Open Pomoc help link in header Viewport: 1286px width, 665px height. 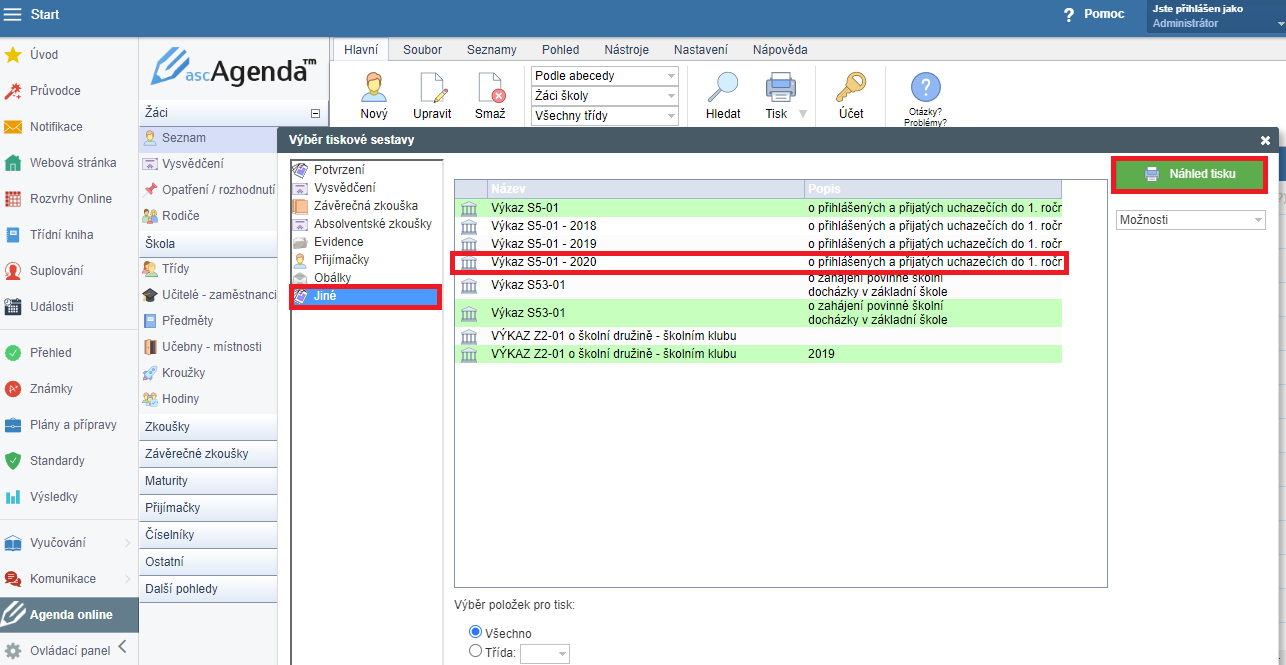pyautogui.click(x=1103, y=14)
